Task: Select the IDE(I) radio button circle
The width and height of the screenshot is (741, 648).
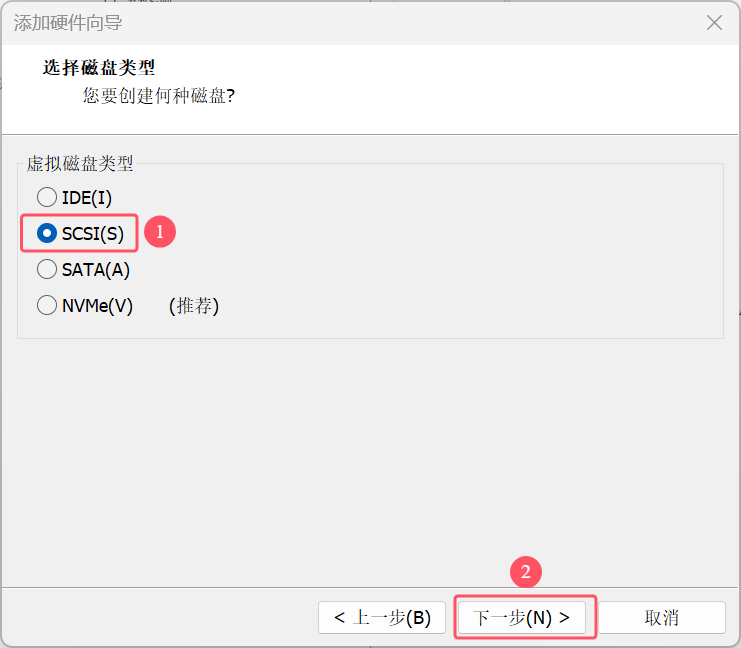Action: tap(47, 197)
